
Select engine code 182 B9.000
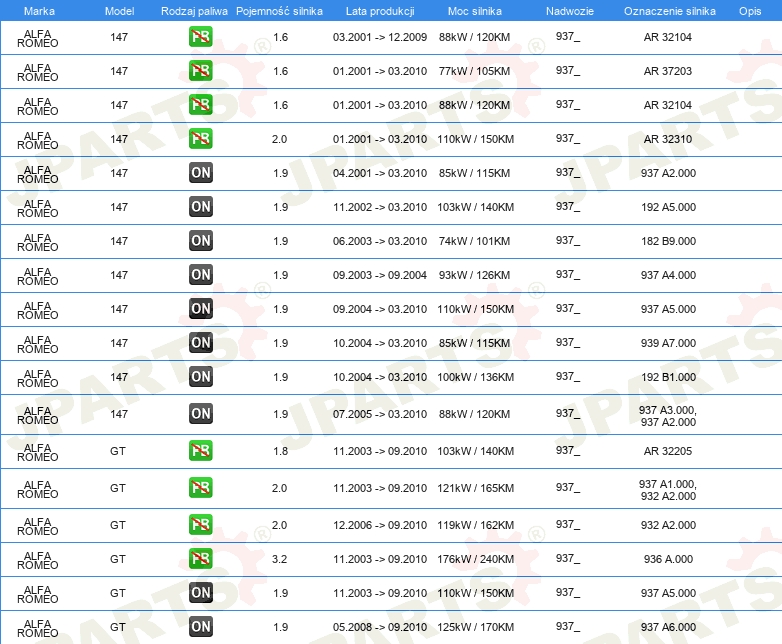pos(668,241)
